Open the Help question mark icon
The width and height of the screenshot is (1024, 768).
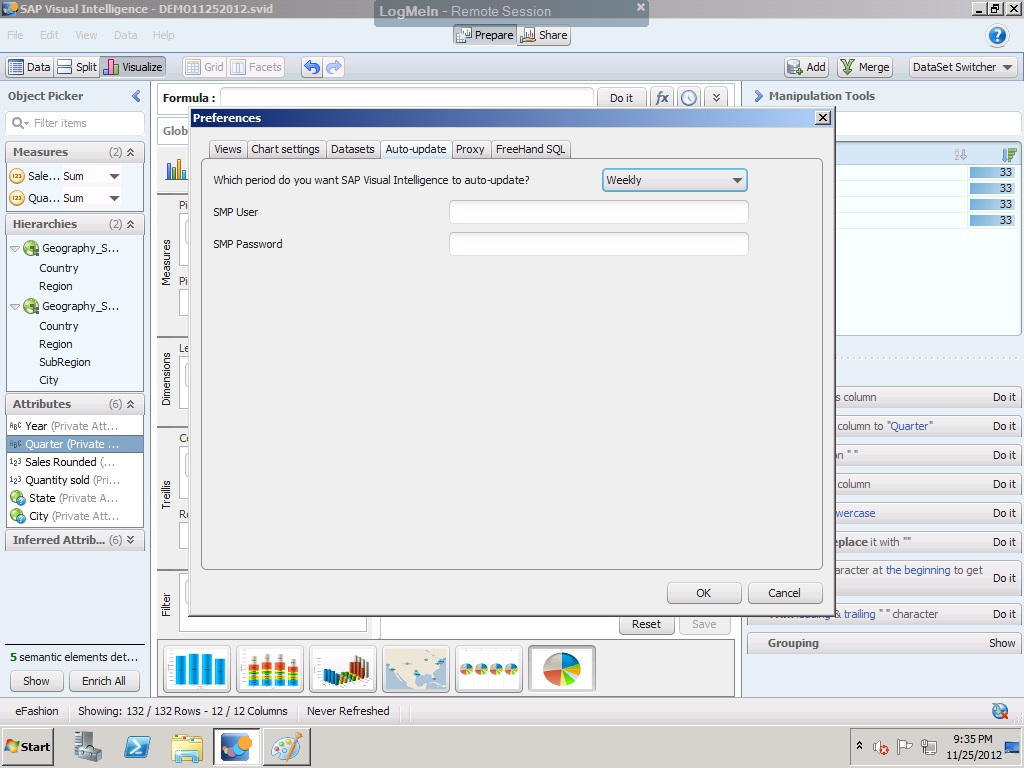click(997, 35)
